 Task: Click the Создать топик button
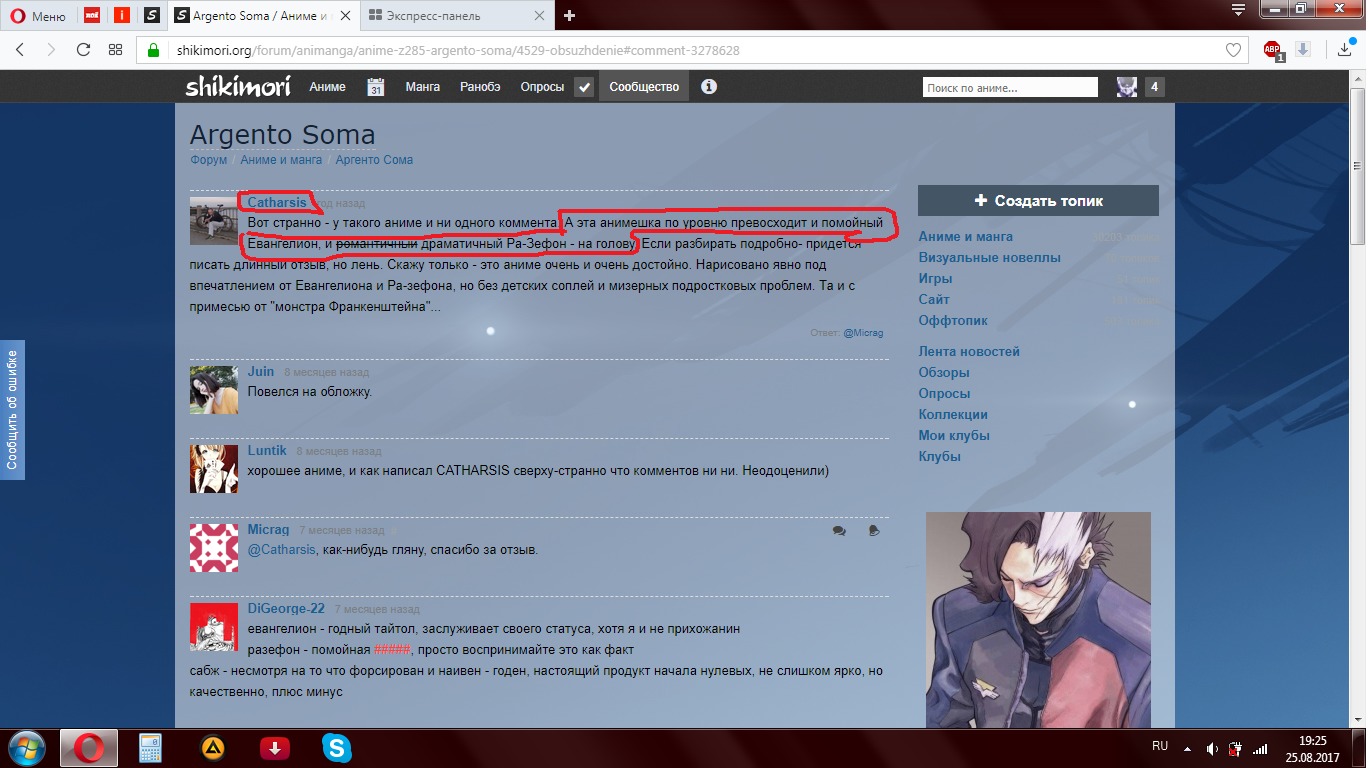tap(1038, 201)
